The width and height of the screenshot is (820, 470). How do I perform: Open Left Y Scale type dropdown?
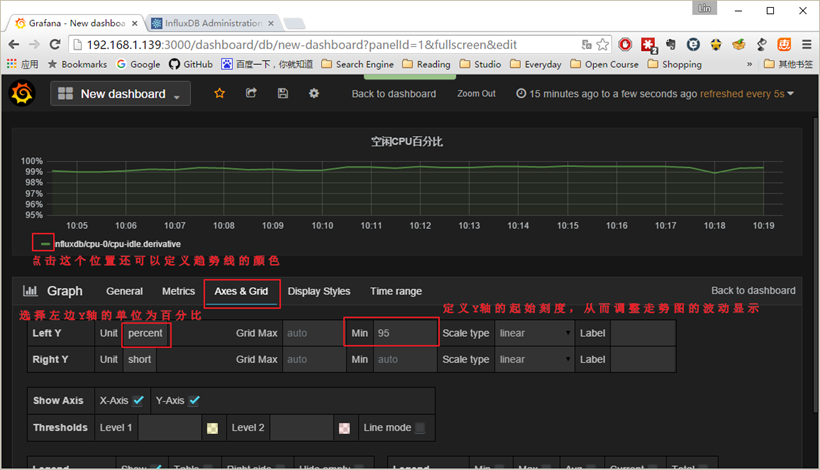(535, 333)
